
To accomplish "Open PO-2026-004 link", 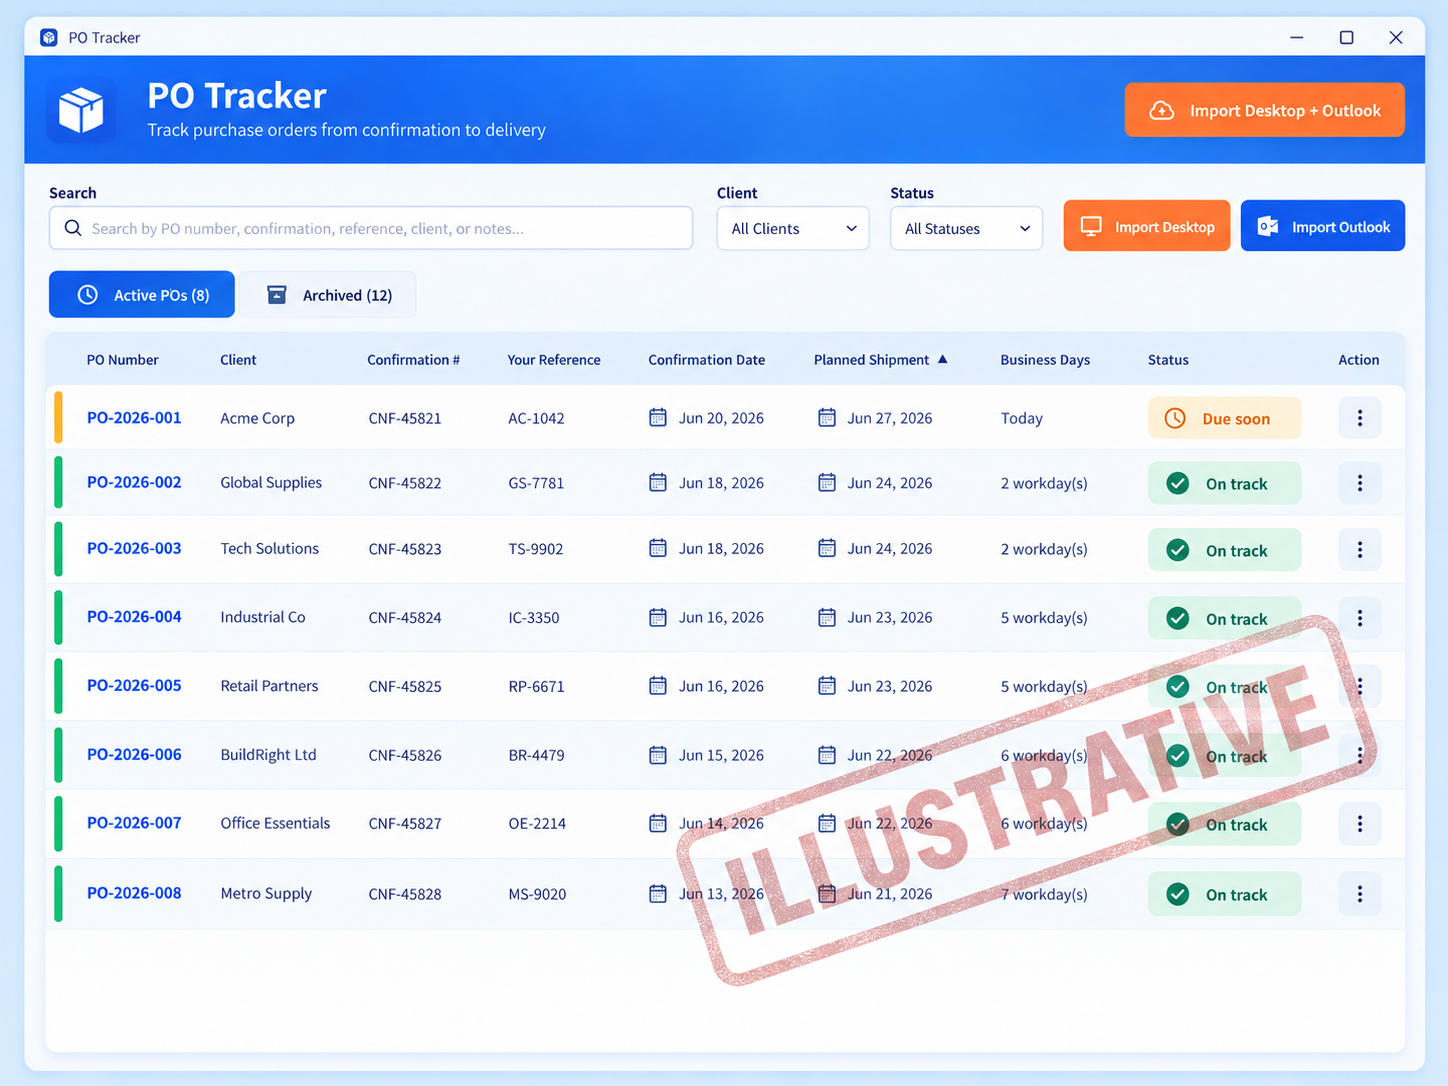I will coord(134,617).
